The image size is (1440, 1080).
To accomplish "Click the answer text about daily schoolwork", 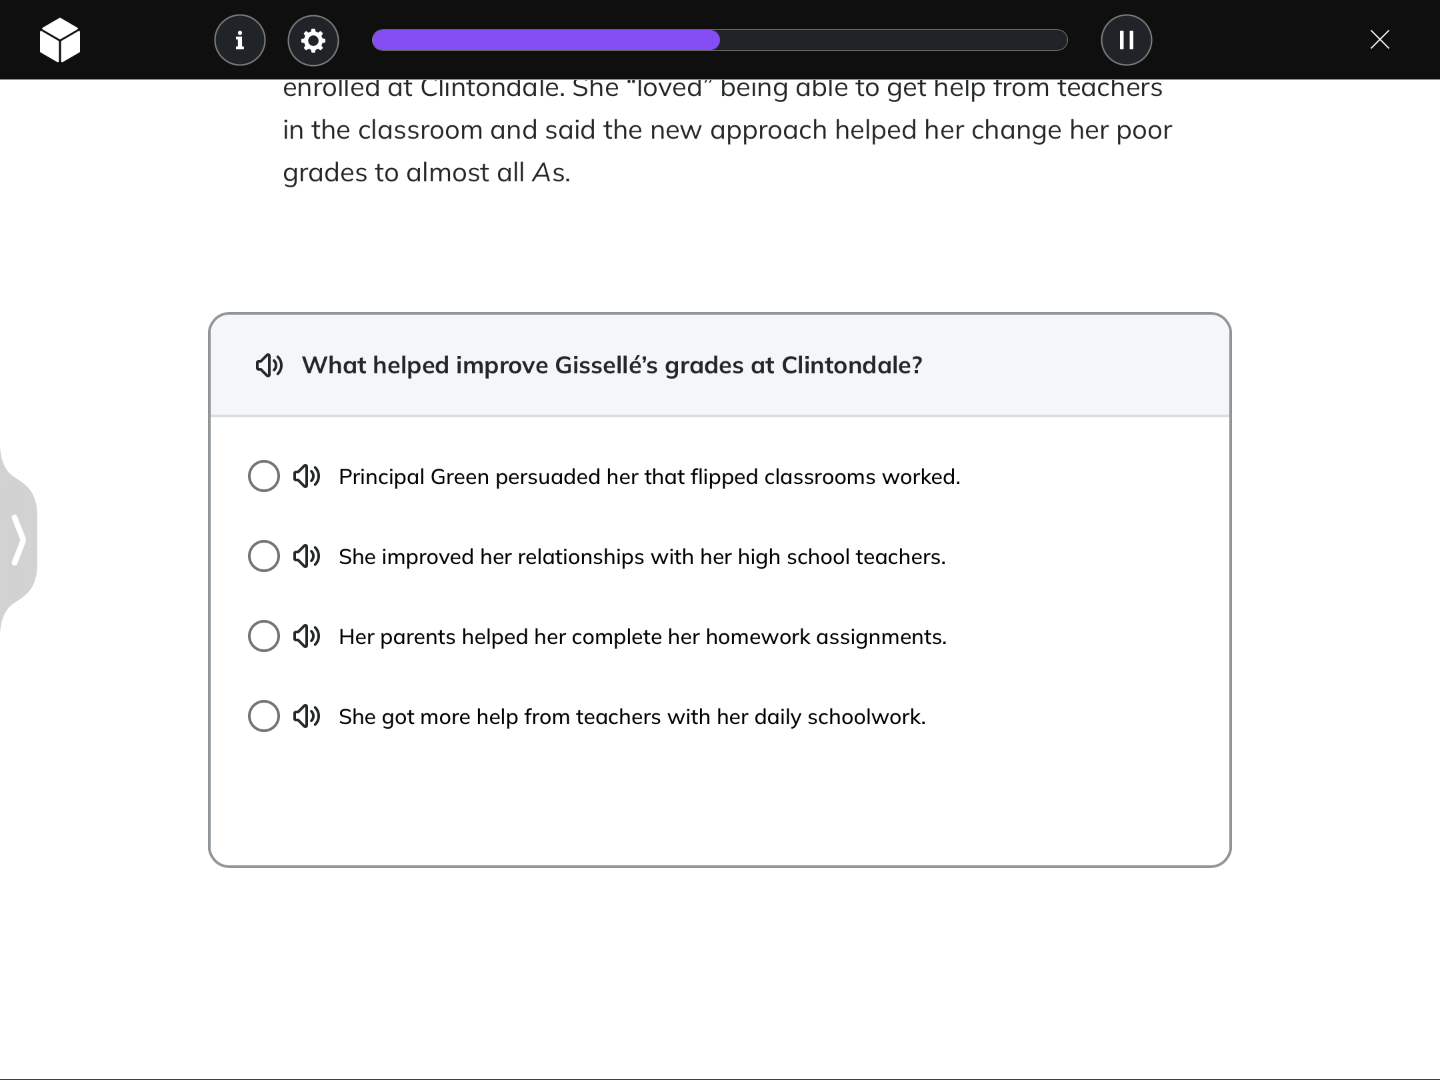I will coord(632,717).
